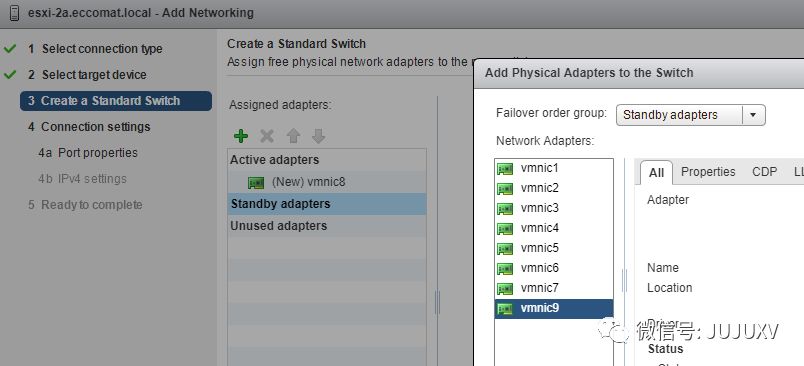Click the gray X remove adapter icon
This screenshot has height=366, width=804.
click(267, 136)
